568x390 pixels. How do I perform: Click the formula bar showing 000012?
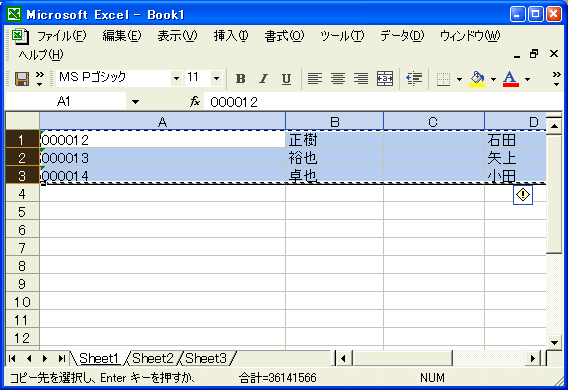(x=383, y=102)
